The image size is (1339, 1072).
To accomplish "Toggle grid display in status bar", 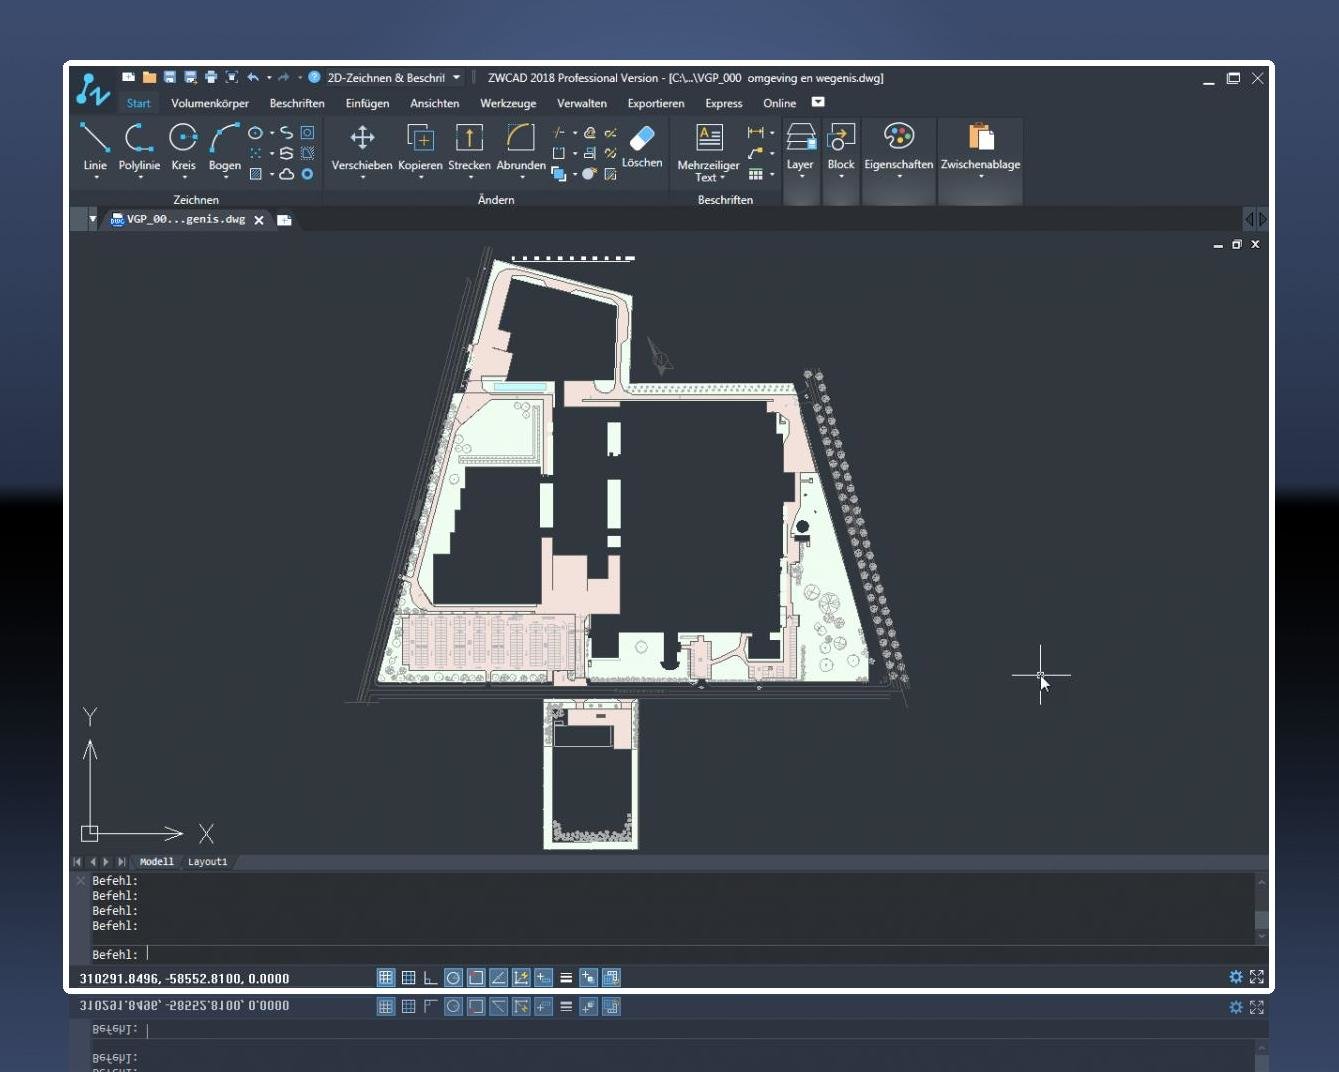I will point(408,978).
